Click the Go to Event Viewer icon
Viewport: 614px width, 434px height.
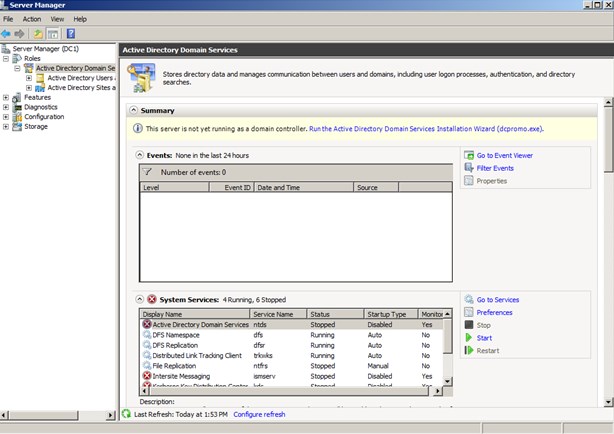click(469, 155)
